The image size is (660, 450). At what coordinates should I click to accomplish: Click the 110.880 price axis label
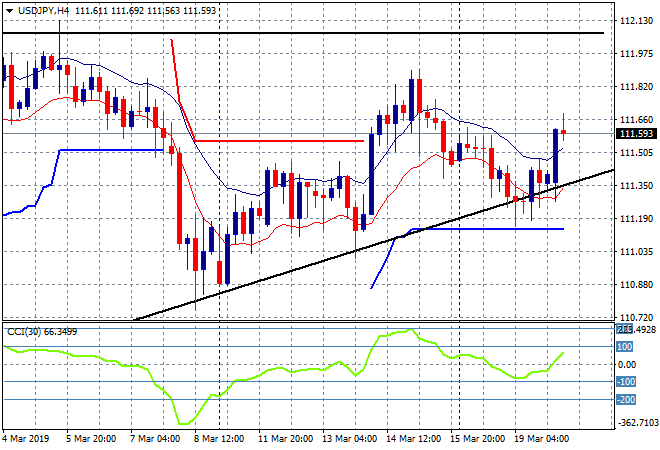[636, 285]
